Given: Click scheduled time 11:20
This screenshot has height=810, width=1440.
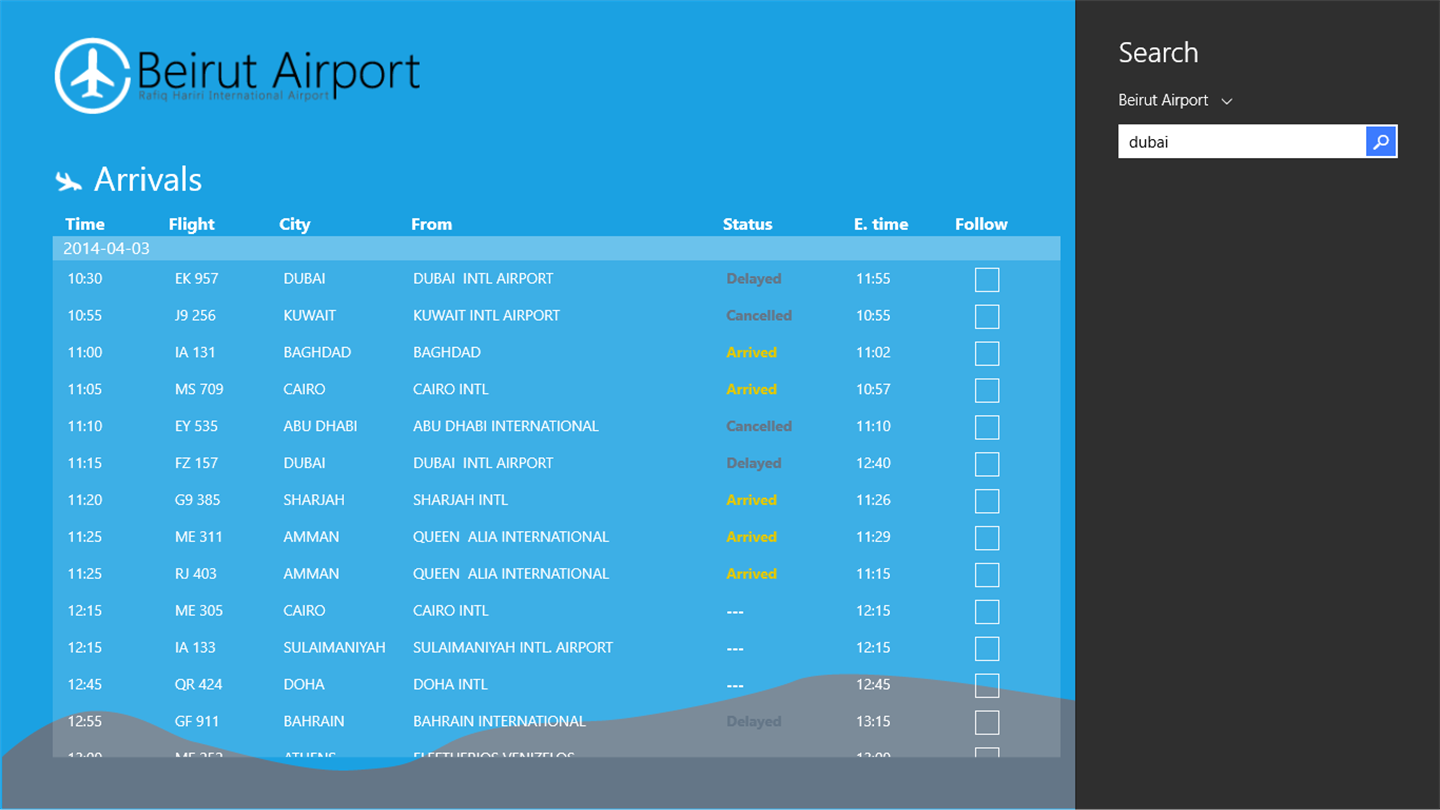Looking at the screenshot, I should (x=85, y=500).
